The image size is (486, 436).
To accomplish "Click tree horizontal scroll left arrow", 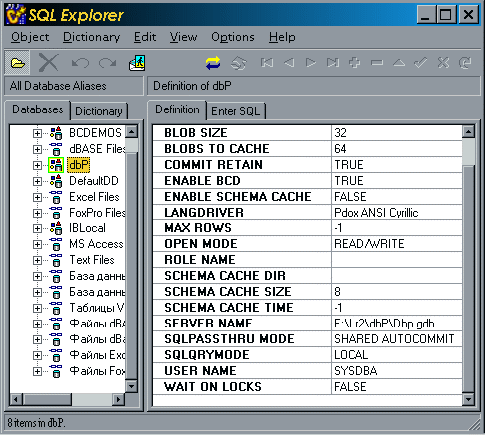I will [16, 399].
